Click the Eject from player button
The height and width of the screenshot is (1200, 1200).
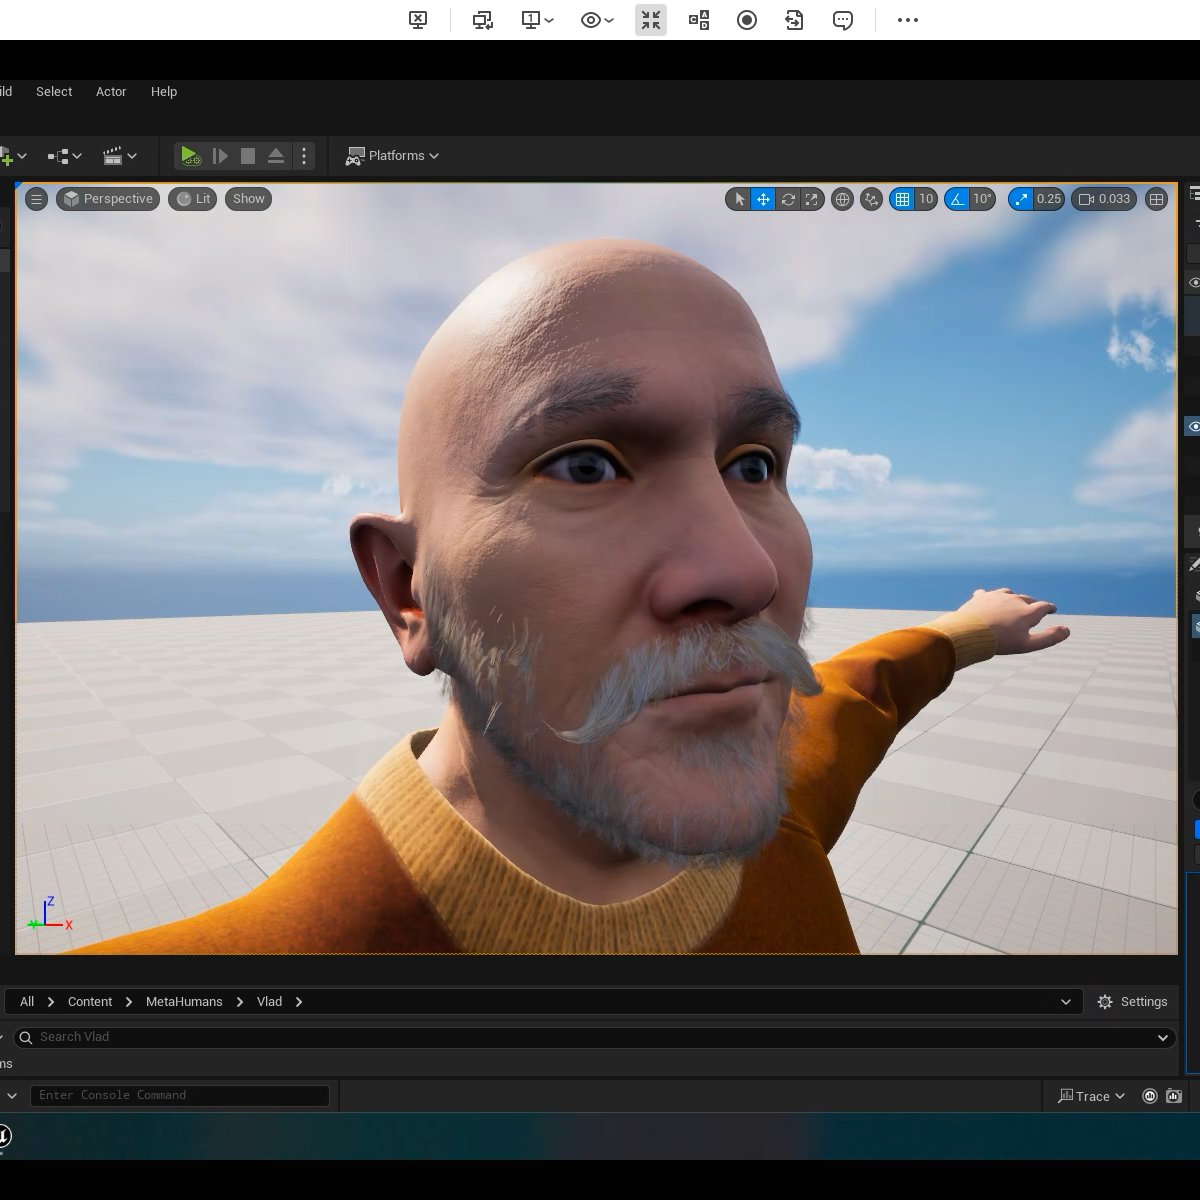pyautogui.click(x=276, y=156)
